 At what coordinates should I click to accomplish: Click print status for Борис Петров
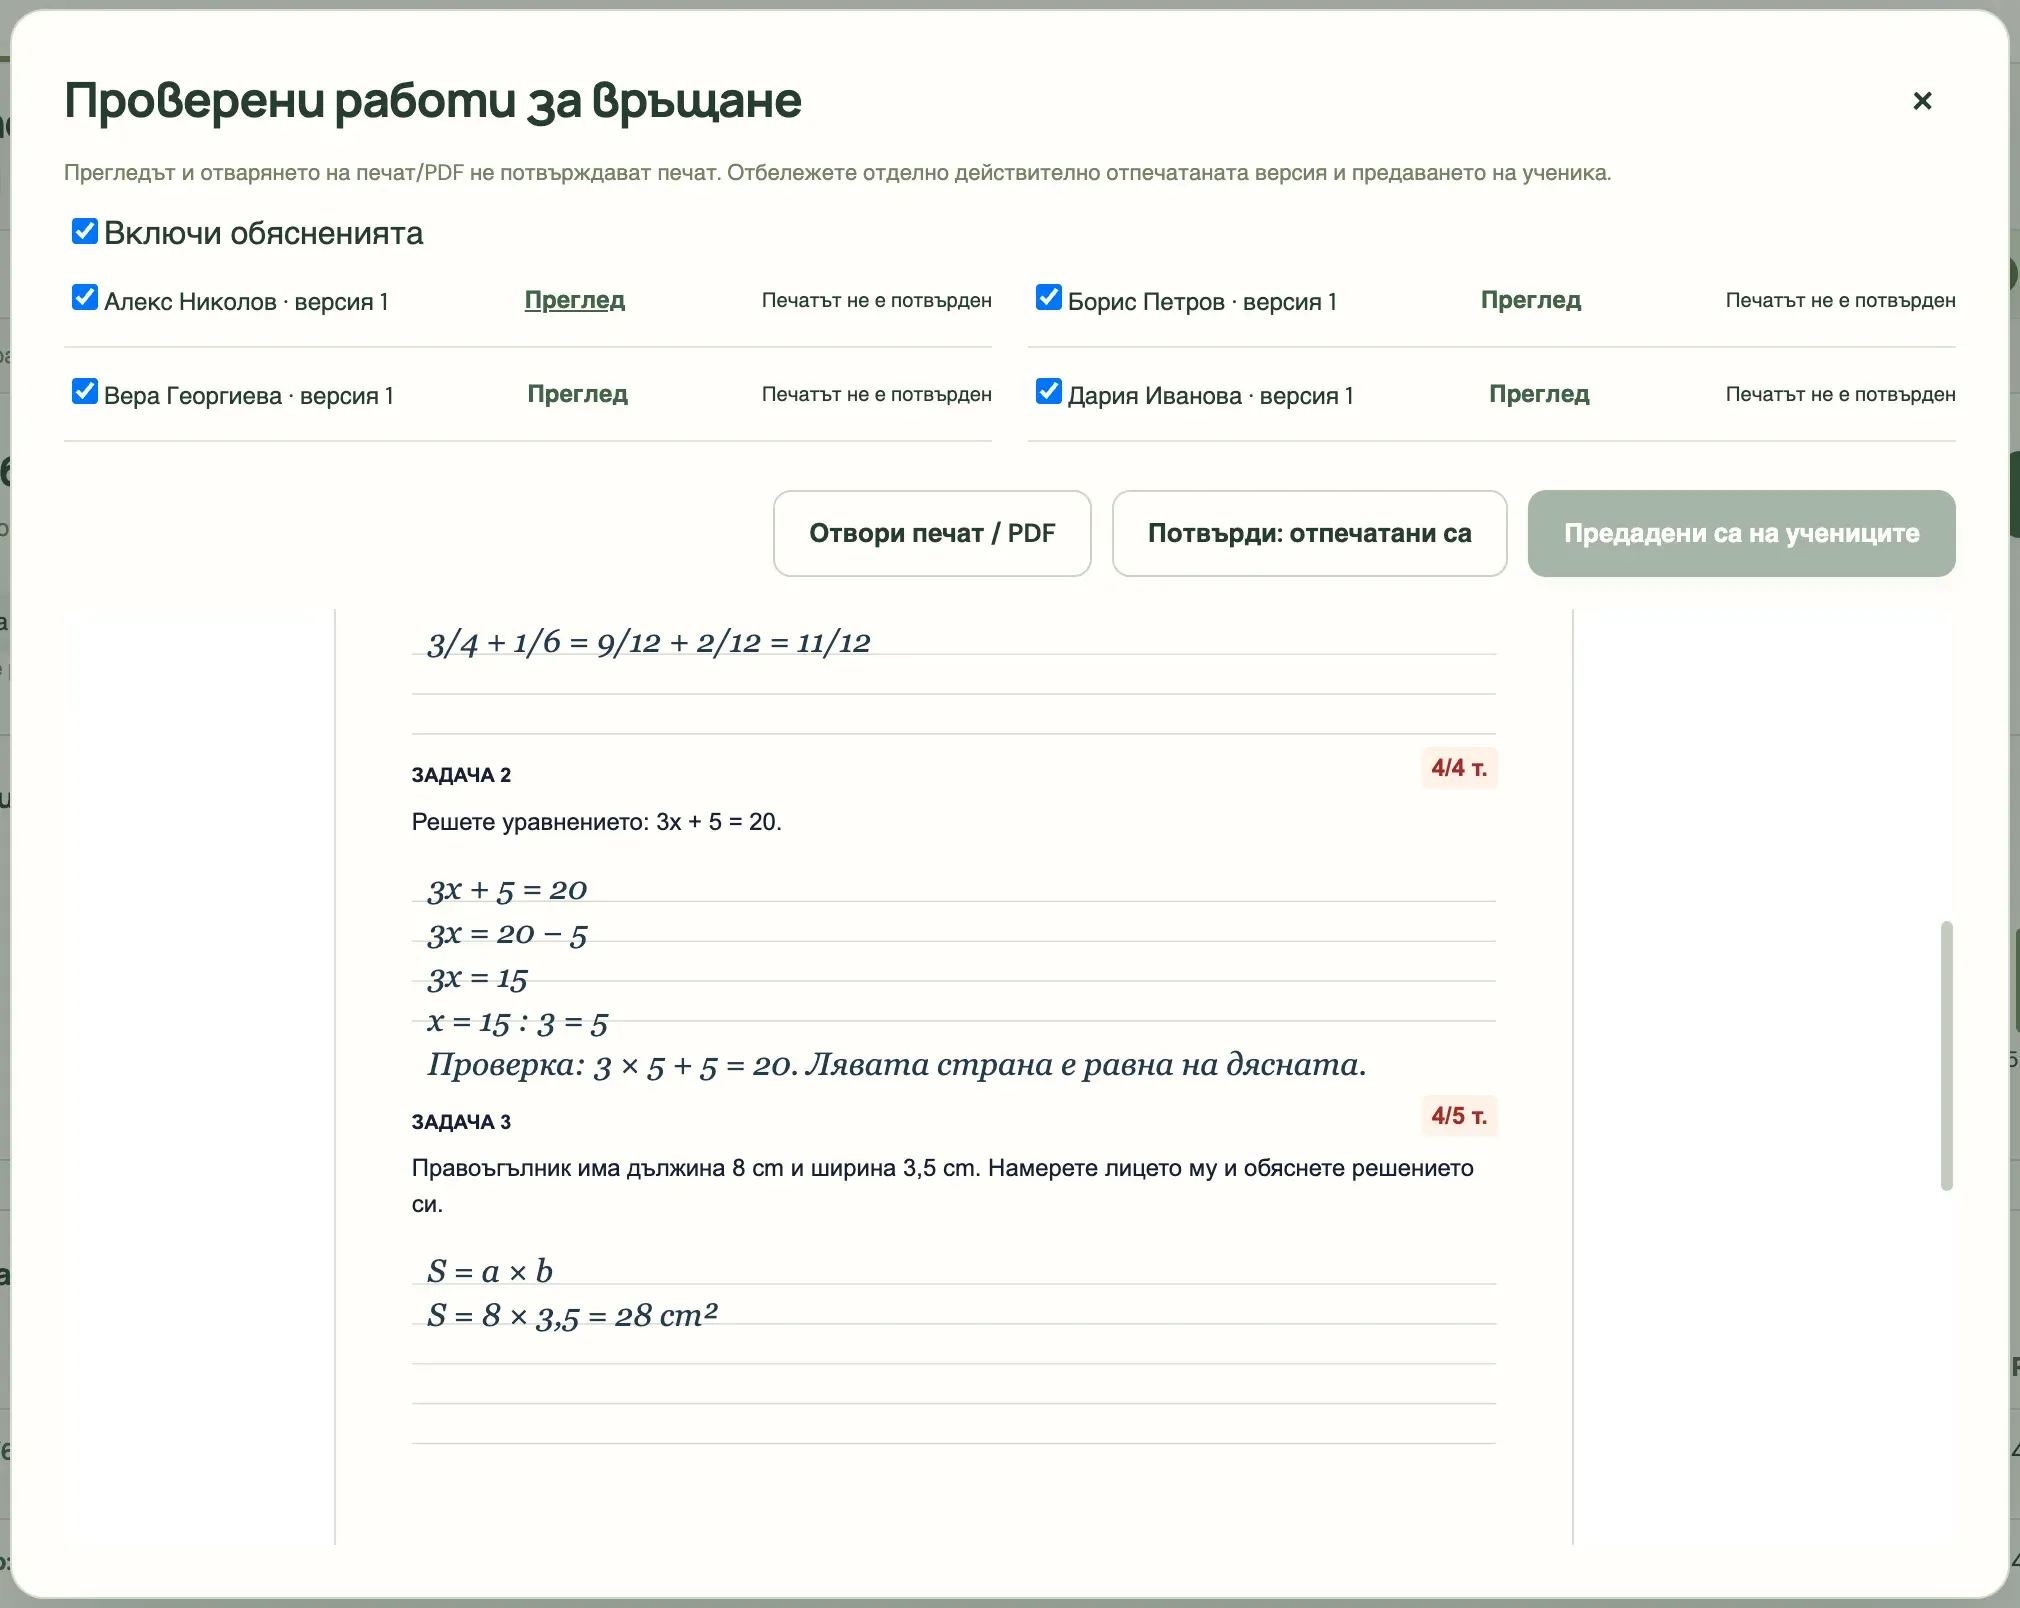tap(1840, 301)
